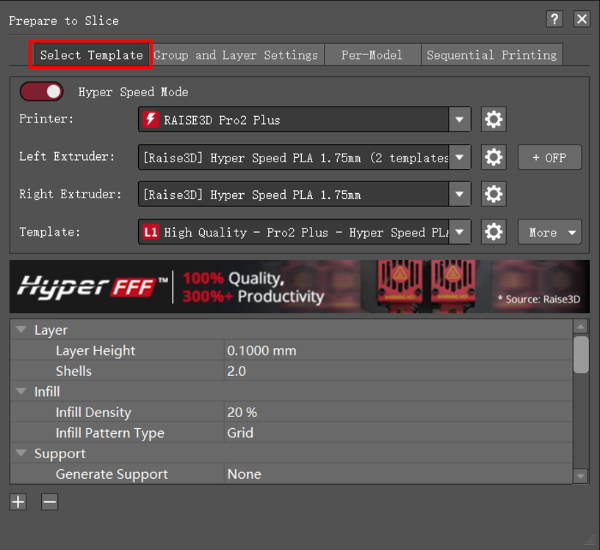
Task: Collapse the Infill settings group
Action: (21, 392)
